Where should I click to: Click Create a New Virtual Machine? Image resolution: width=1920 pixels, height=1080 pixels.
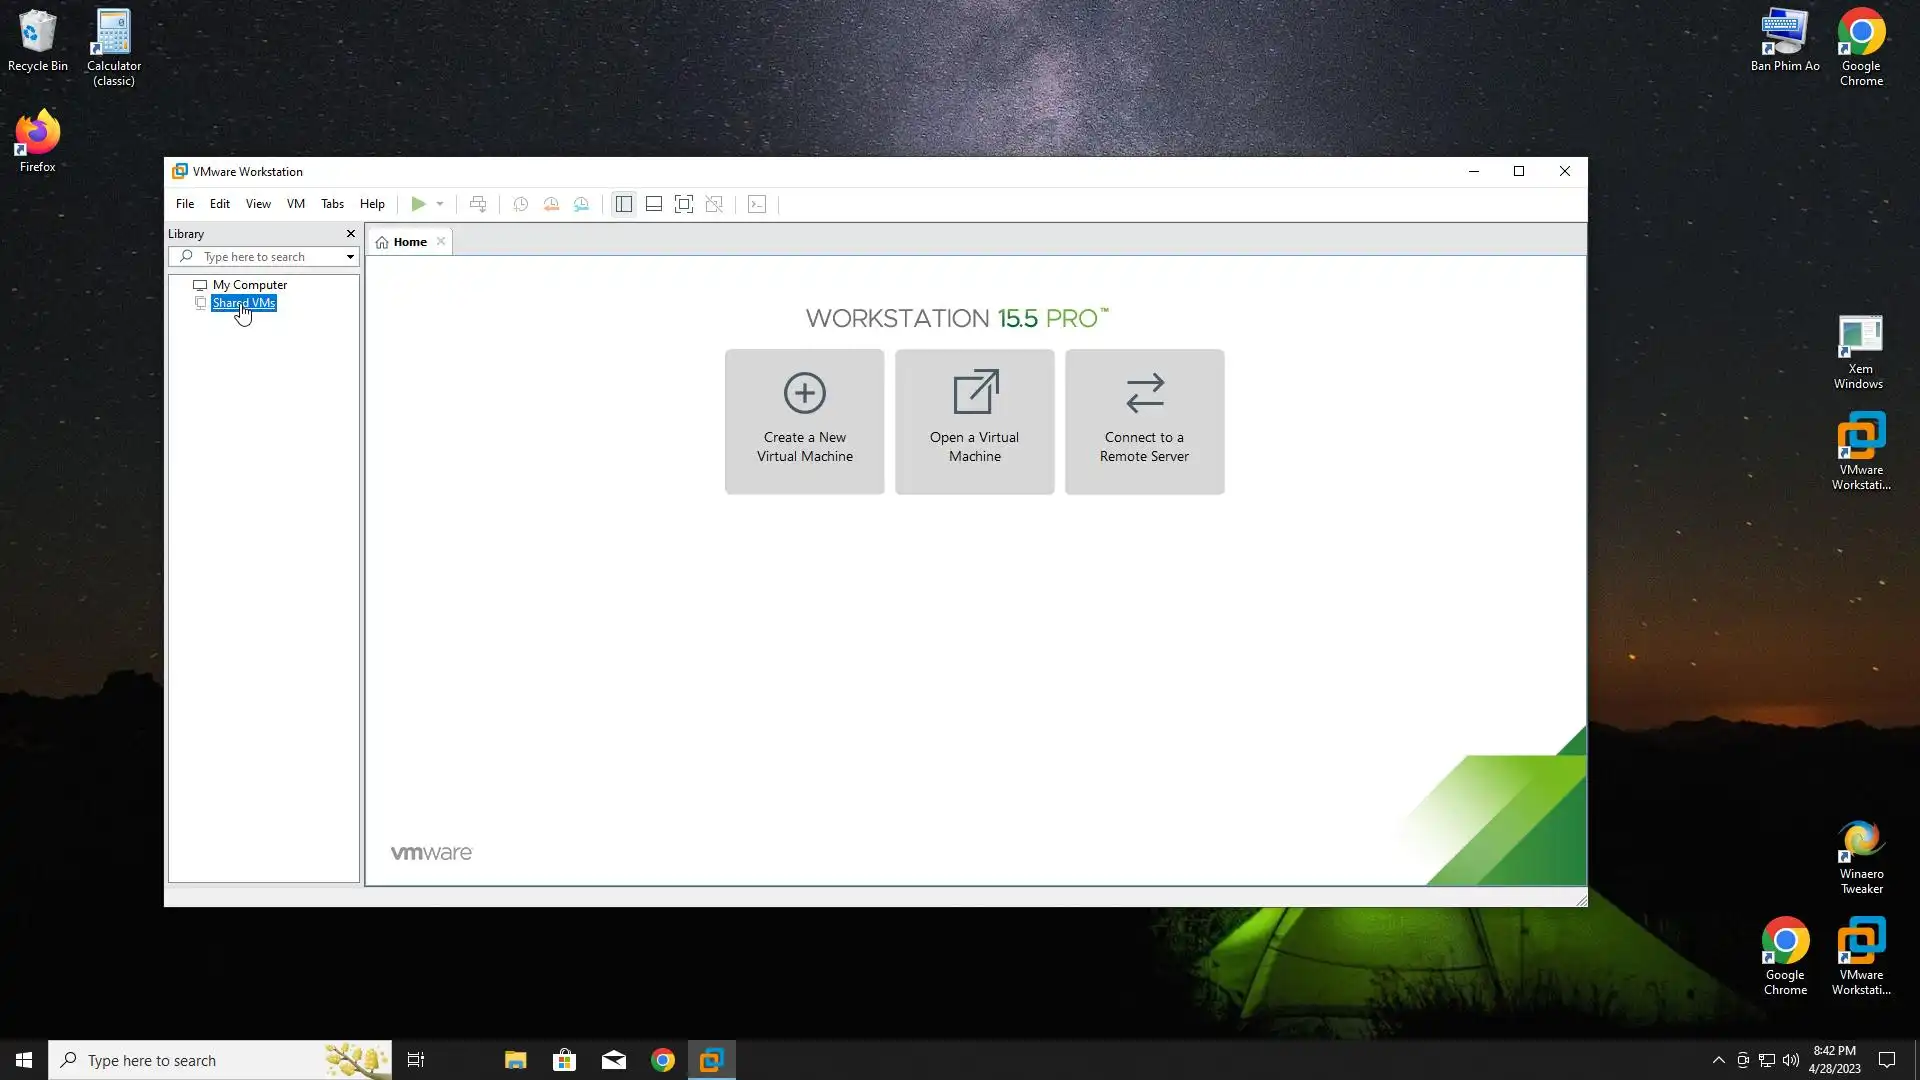(x=805, y=421)
